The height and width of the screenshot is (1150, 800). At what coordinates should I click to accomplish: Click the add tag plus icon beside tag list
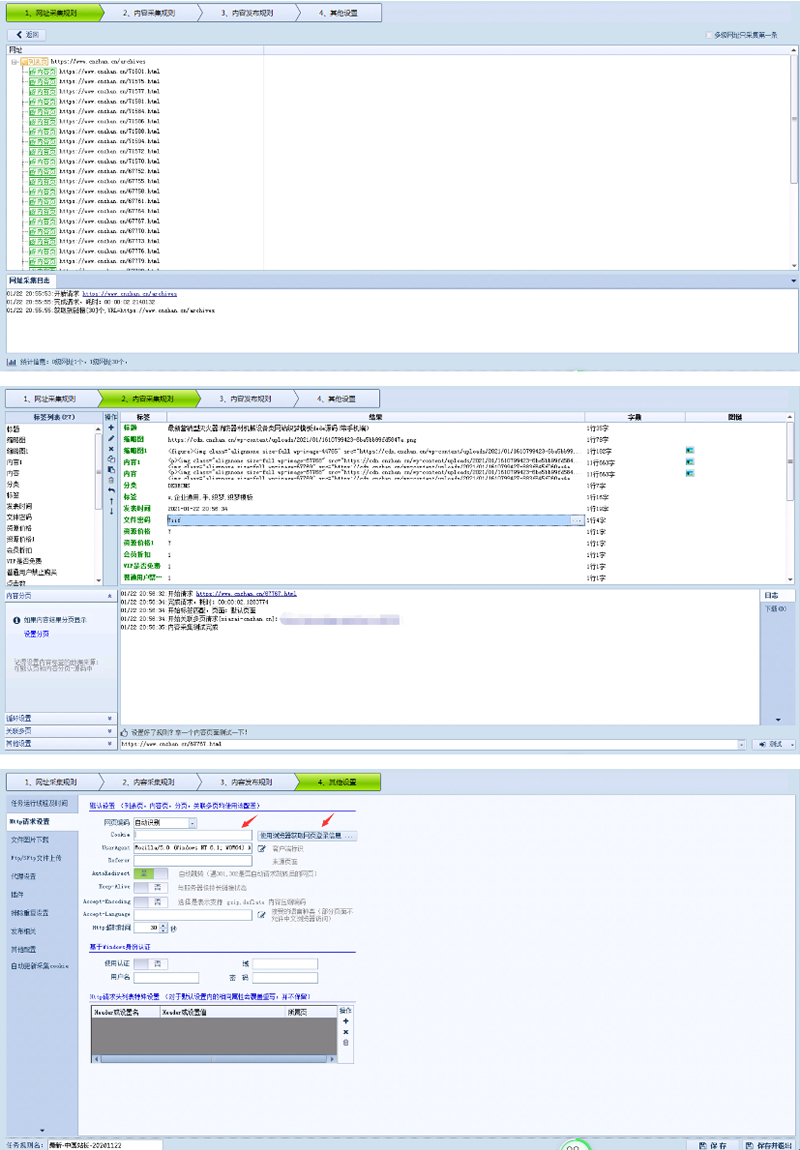[x=111, y=427]
